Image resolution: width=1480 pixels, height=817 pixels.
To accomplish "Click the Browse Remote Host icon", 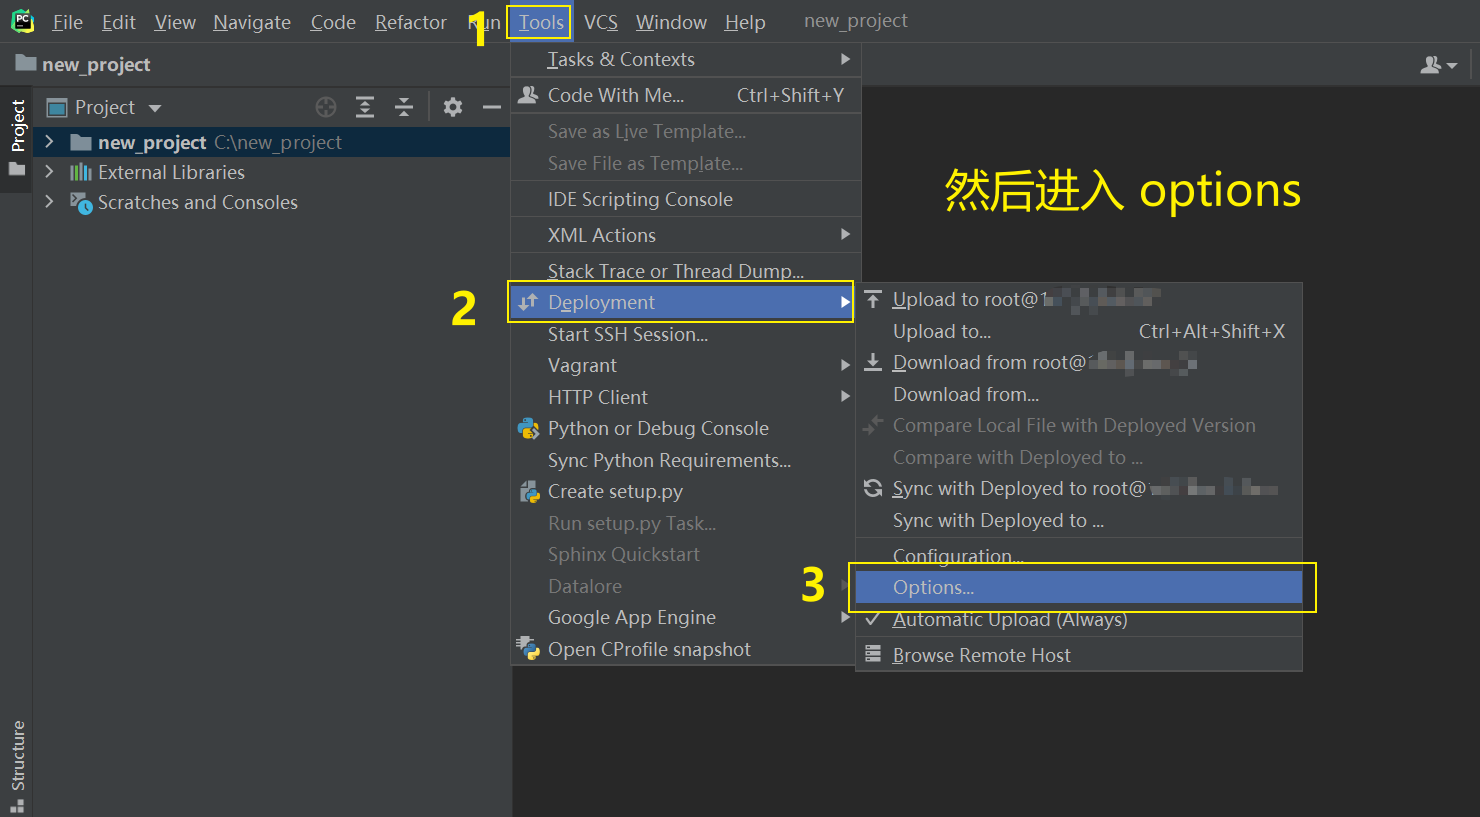I will click(873, 655).
